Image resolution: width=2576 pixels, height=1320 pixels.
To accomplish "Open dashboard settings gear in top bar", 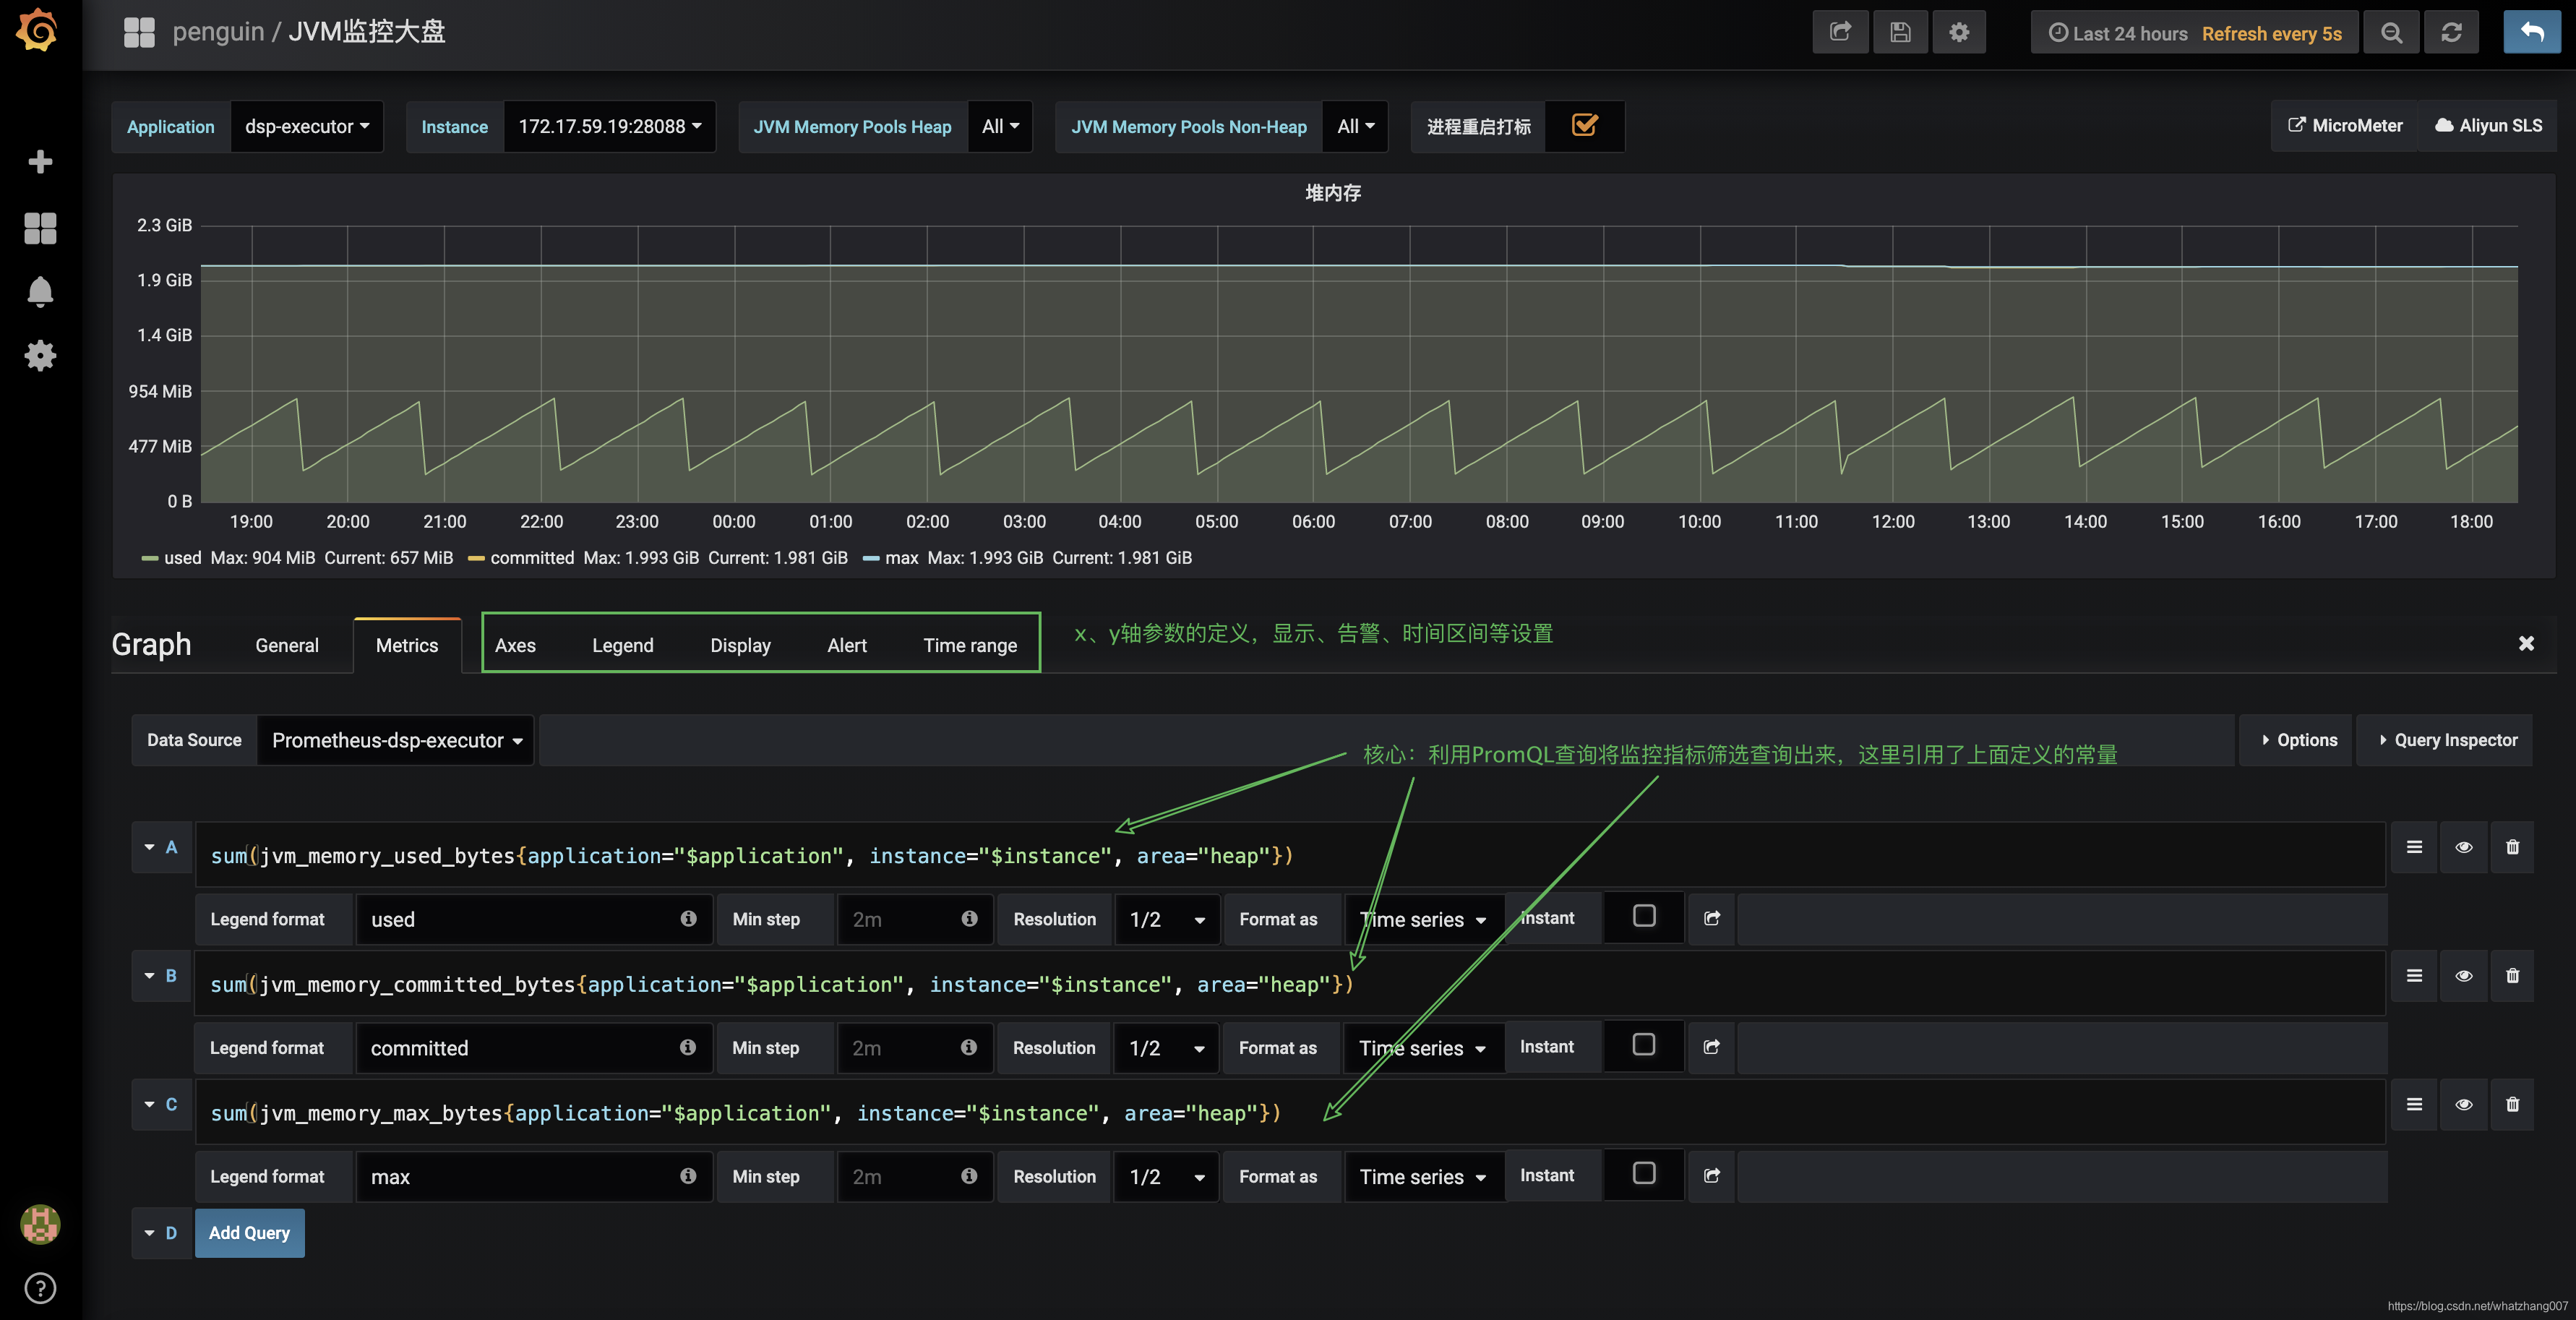I will [1959, 33].
